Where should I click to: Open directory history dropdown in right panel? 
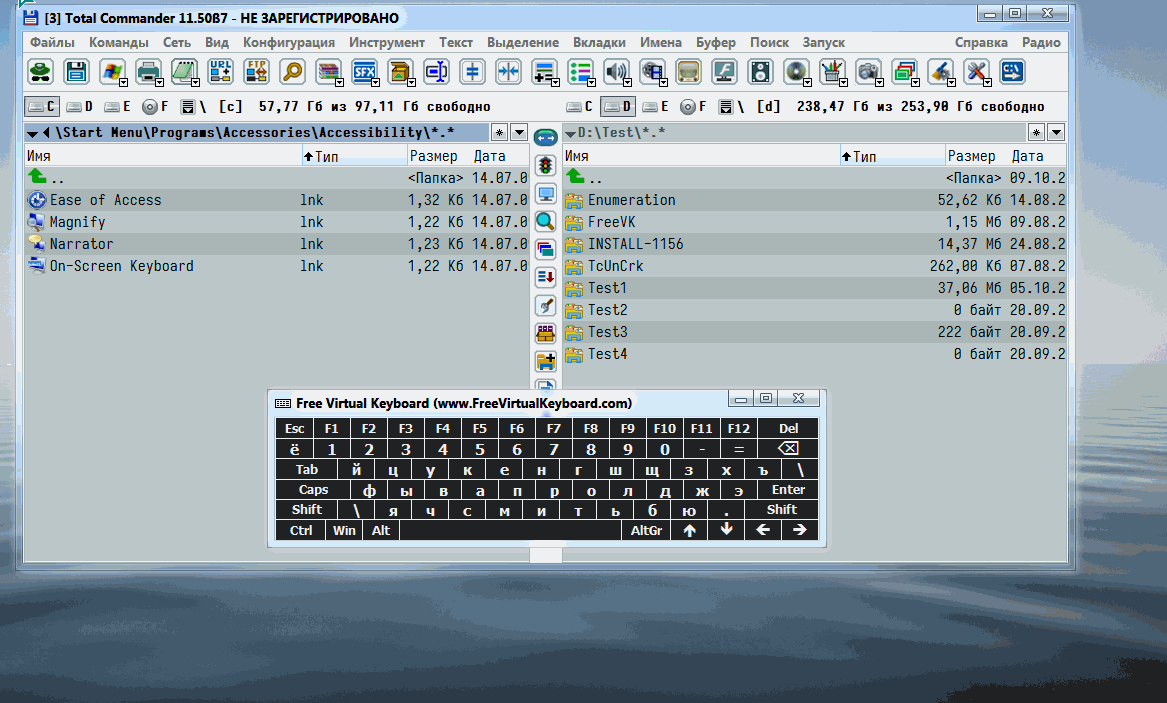1056,132
